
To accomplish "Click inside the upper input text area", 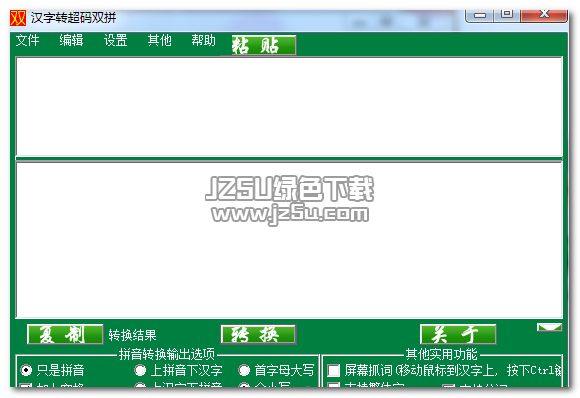I will pos(289,107).
